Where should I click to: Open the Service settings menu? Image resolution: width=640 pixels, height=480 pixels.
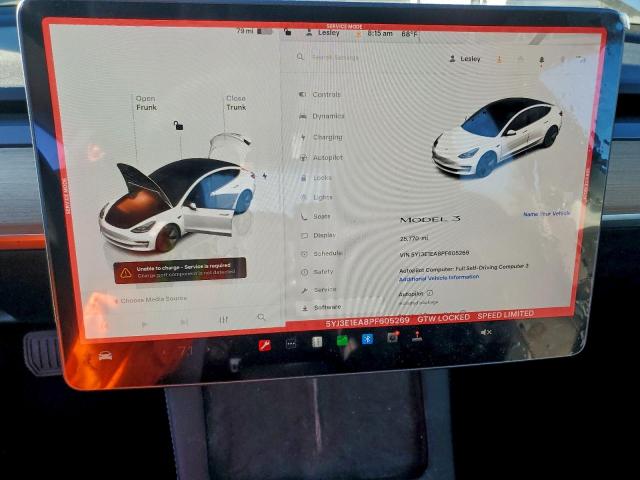[x=319, y=290]
